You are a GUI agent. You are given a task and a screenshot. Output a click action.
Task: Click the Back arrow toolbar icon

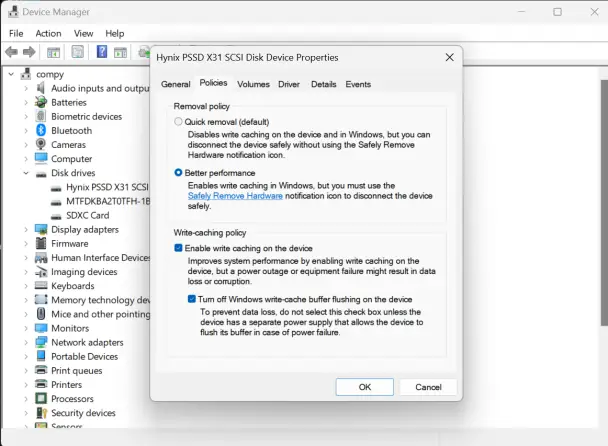tap(11, 52)
